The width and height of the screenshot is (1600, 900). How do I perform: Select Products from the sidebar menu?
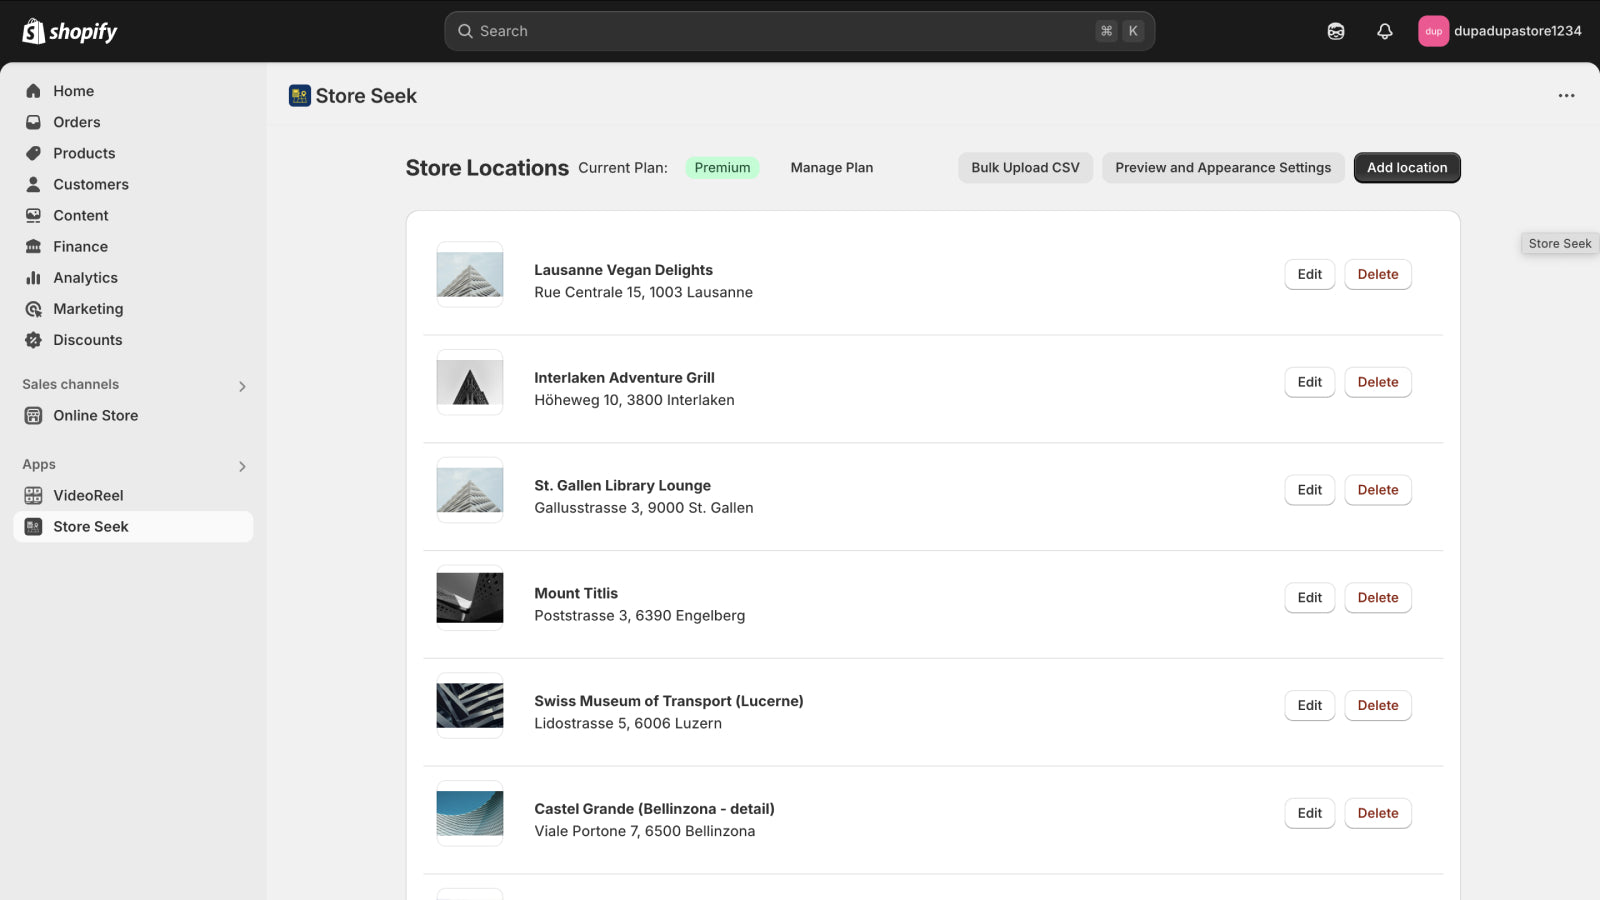tap(33, 153)
